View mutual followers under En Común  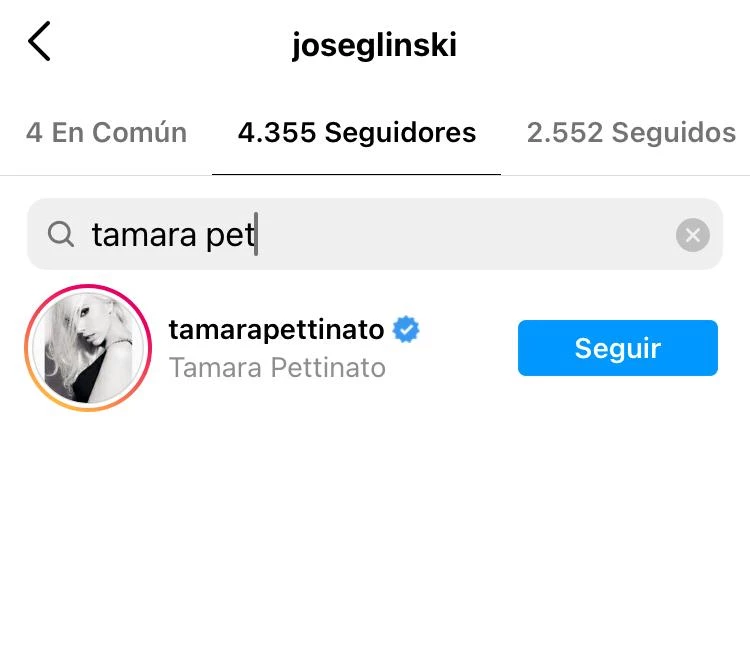pyautogui.click(x=106, y=133)
